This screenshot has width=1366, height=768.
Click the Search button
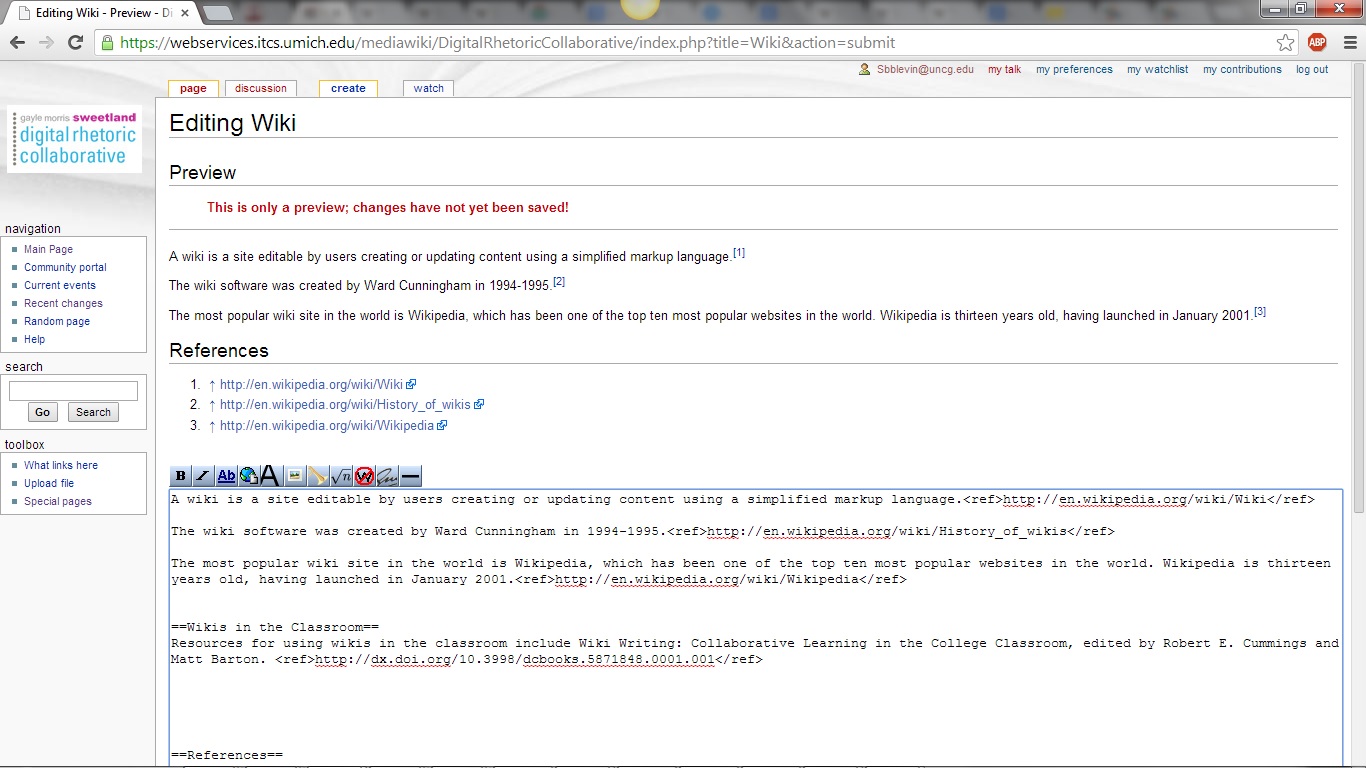click(93, 412)
